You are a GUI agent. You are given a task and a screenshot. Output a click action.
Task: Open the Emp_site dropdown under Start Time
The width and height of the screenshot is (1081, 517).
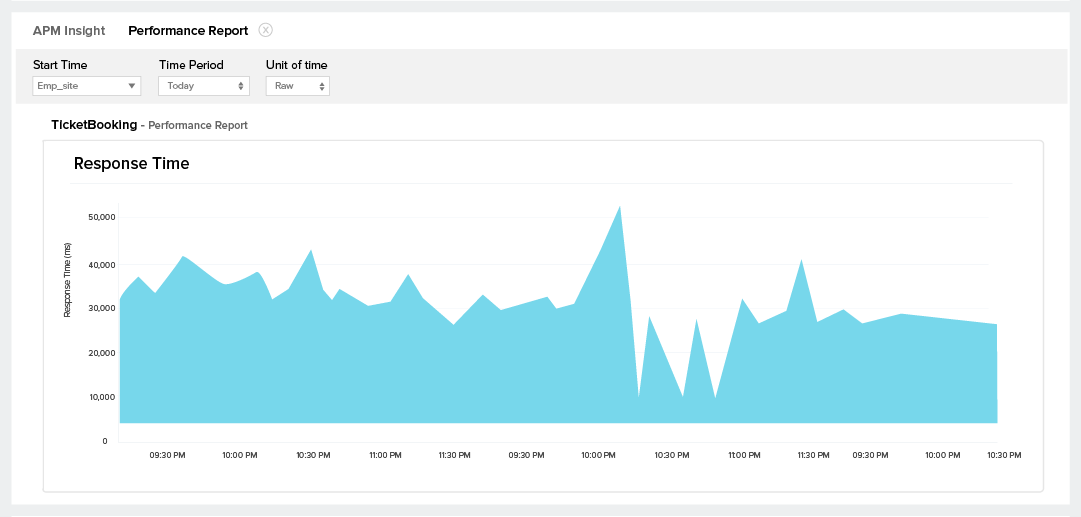pos(87,86)
